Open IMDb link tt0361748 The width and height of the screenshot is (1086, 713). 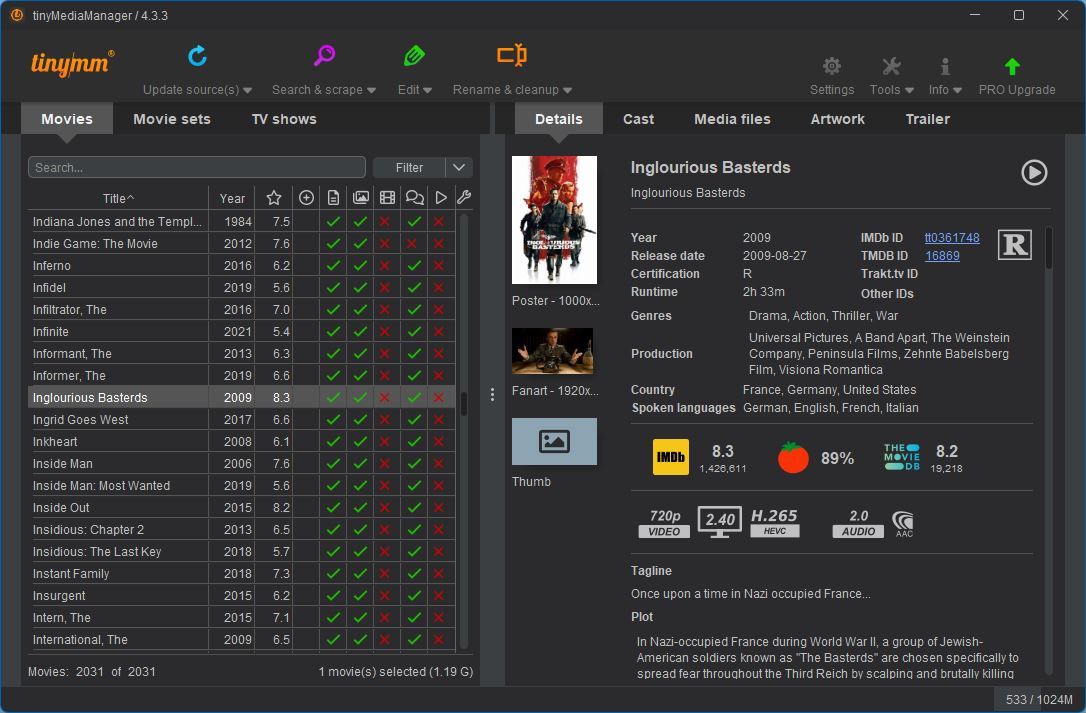click(x=951, y=238)
